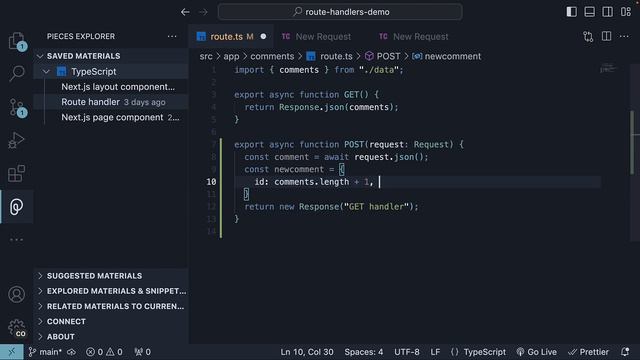The image size is (640, 360).
Task: Click the ports forwarded indicator showing 0
Action: click(x=142, y=352)
